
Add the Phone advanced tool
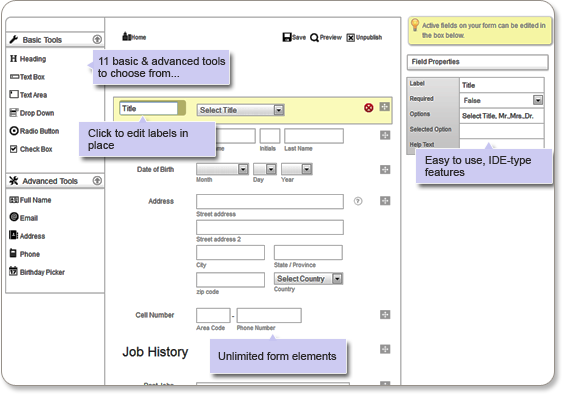[x=24, y=253]
